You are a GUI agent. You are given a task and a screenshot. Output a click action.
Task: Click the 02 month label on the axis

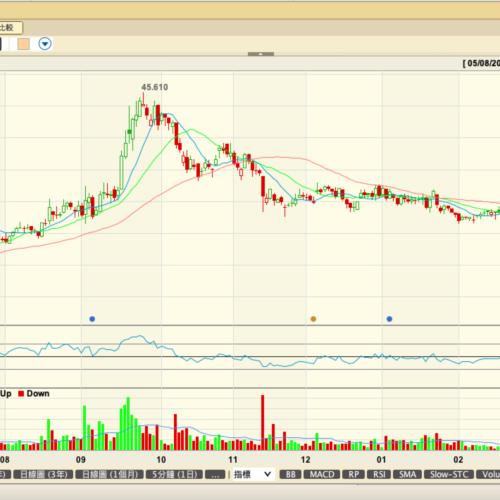pyautogui.click(x=458, y=460)
